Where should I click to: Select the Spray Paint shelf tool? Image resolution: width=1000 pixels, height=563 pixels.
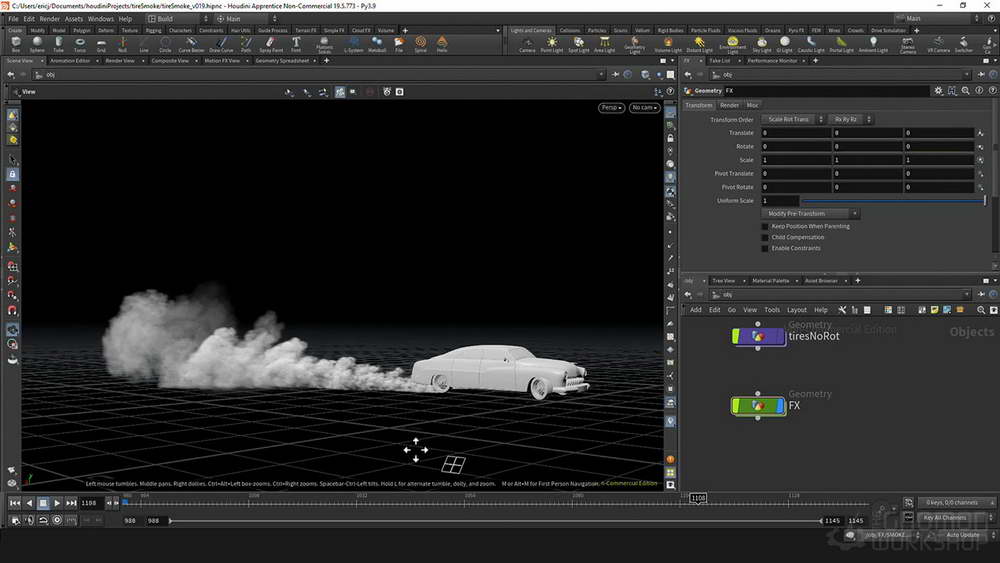click(x=270, y=44)
